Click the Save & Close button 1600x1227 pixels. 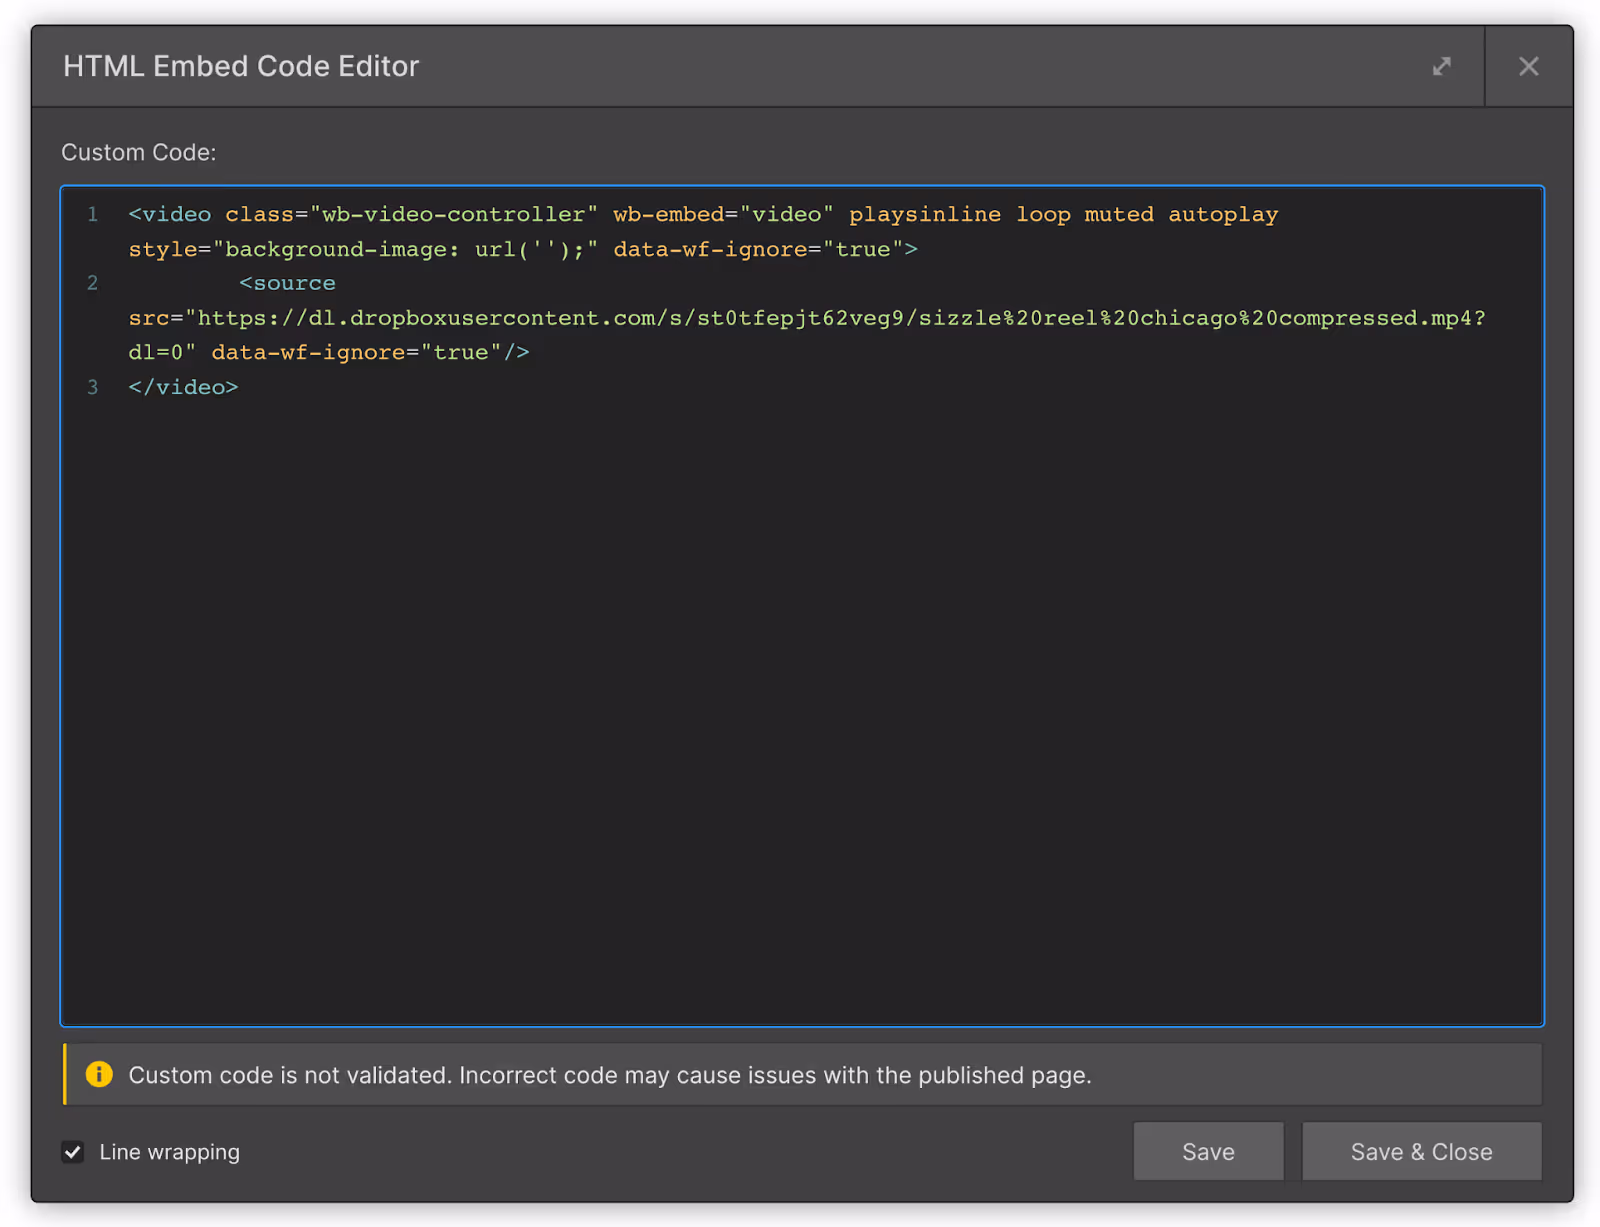(1421, 1151)
